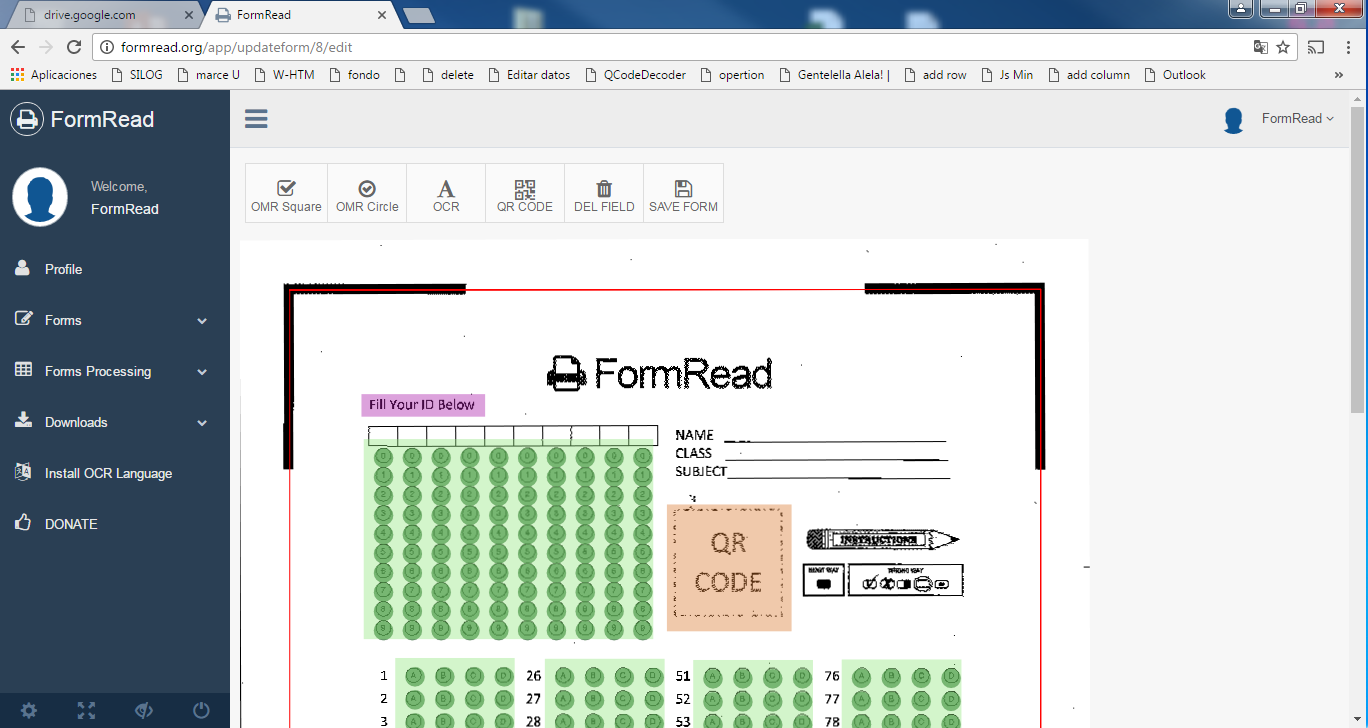Expand the Forms Processing menu
This screenshot has height=728, width=1368.
(114, 371)
